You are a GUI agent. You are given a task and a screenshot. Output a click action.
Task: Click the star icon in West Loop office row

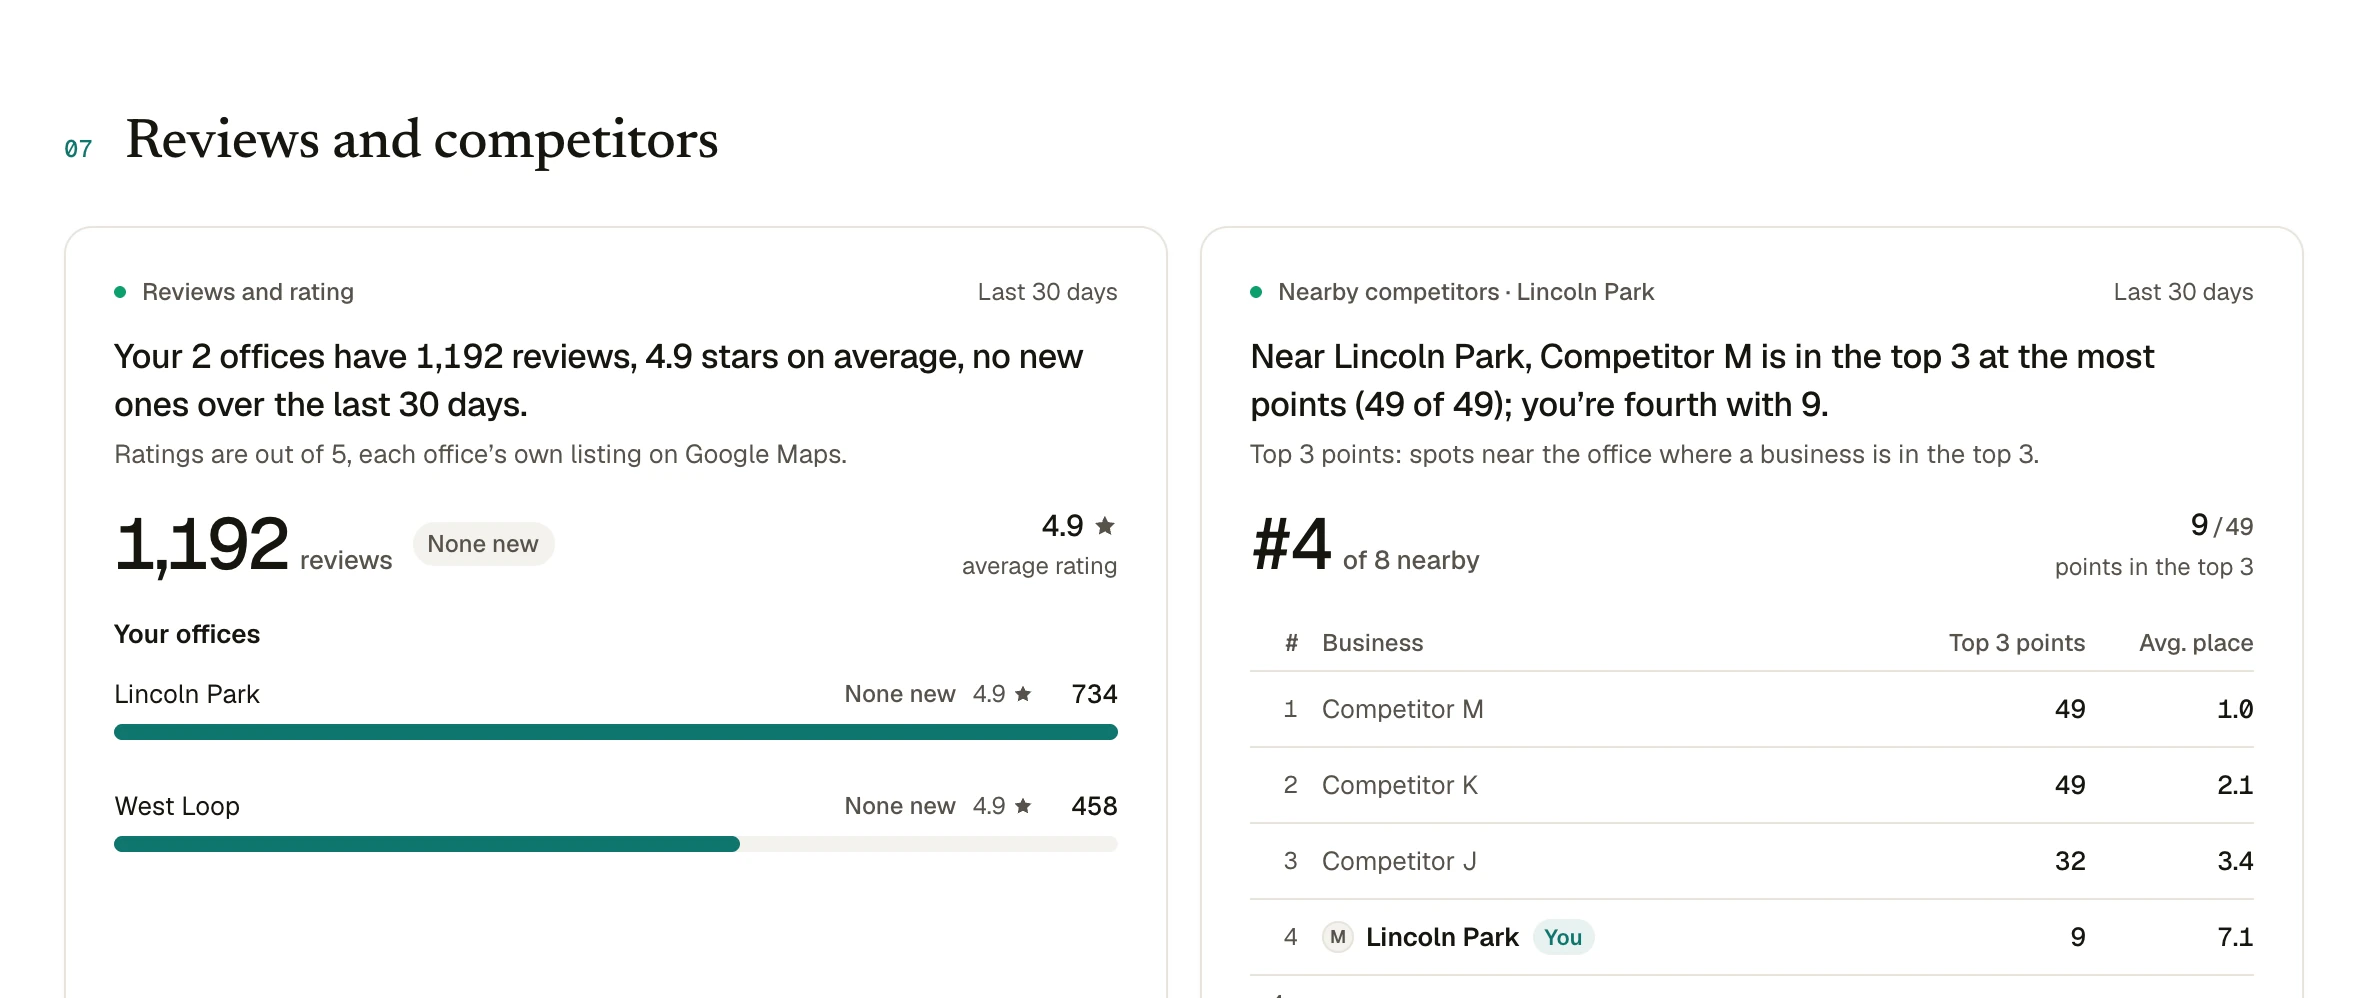pos(1023,806)
